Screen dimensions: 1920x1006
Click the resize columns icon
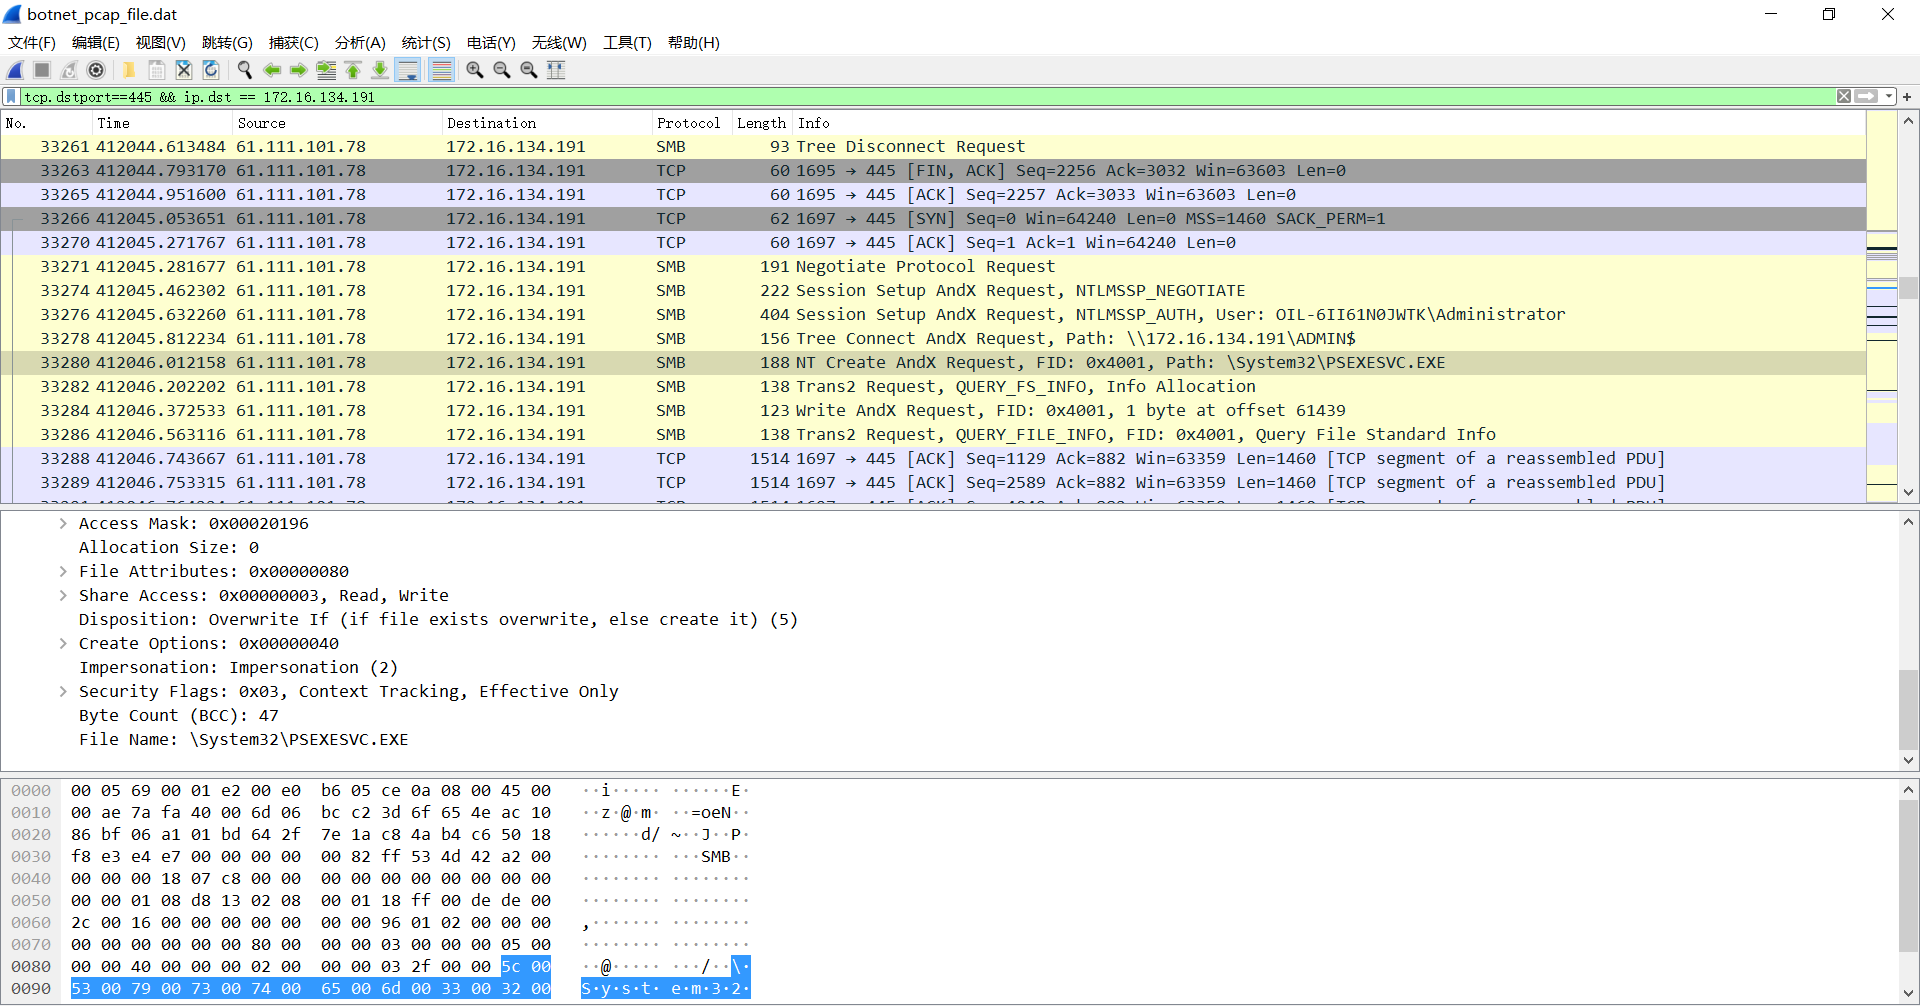(x=556, y=70)
